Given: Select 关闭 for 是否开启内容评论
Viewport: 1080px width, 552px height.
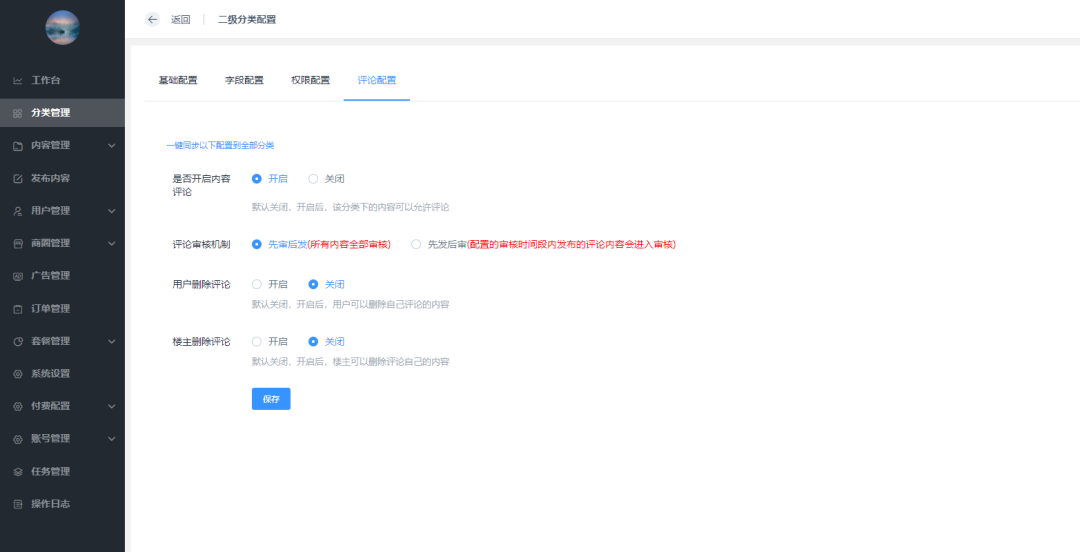Looking at the screenshot, I should pyautogui.click(x=313, y=178).
